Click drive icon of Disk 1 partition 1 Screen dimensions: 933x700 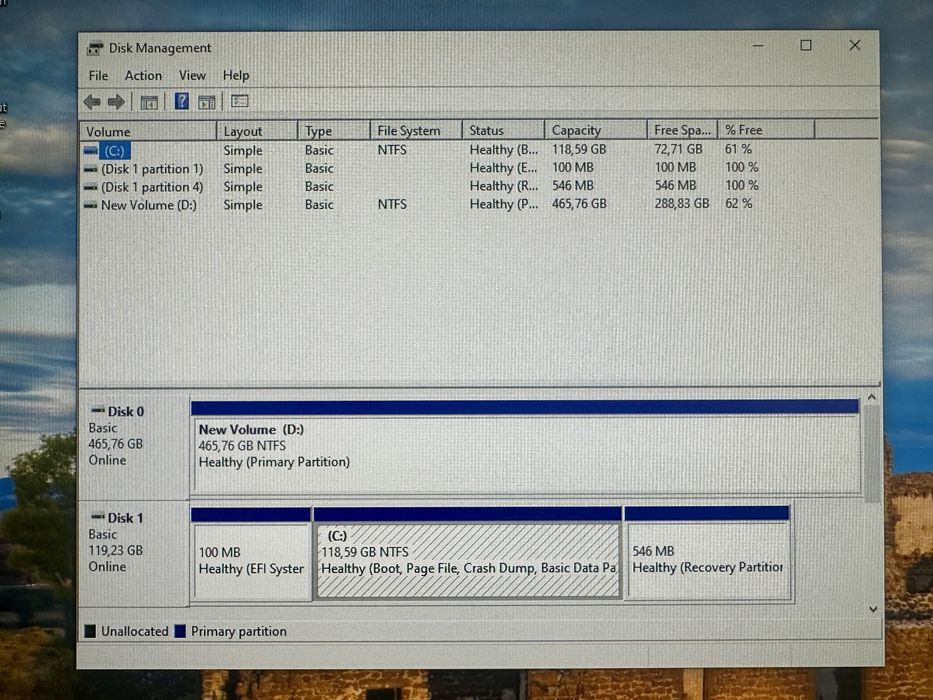90,170
